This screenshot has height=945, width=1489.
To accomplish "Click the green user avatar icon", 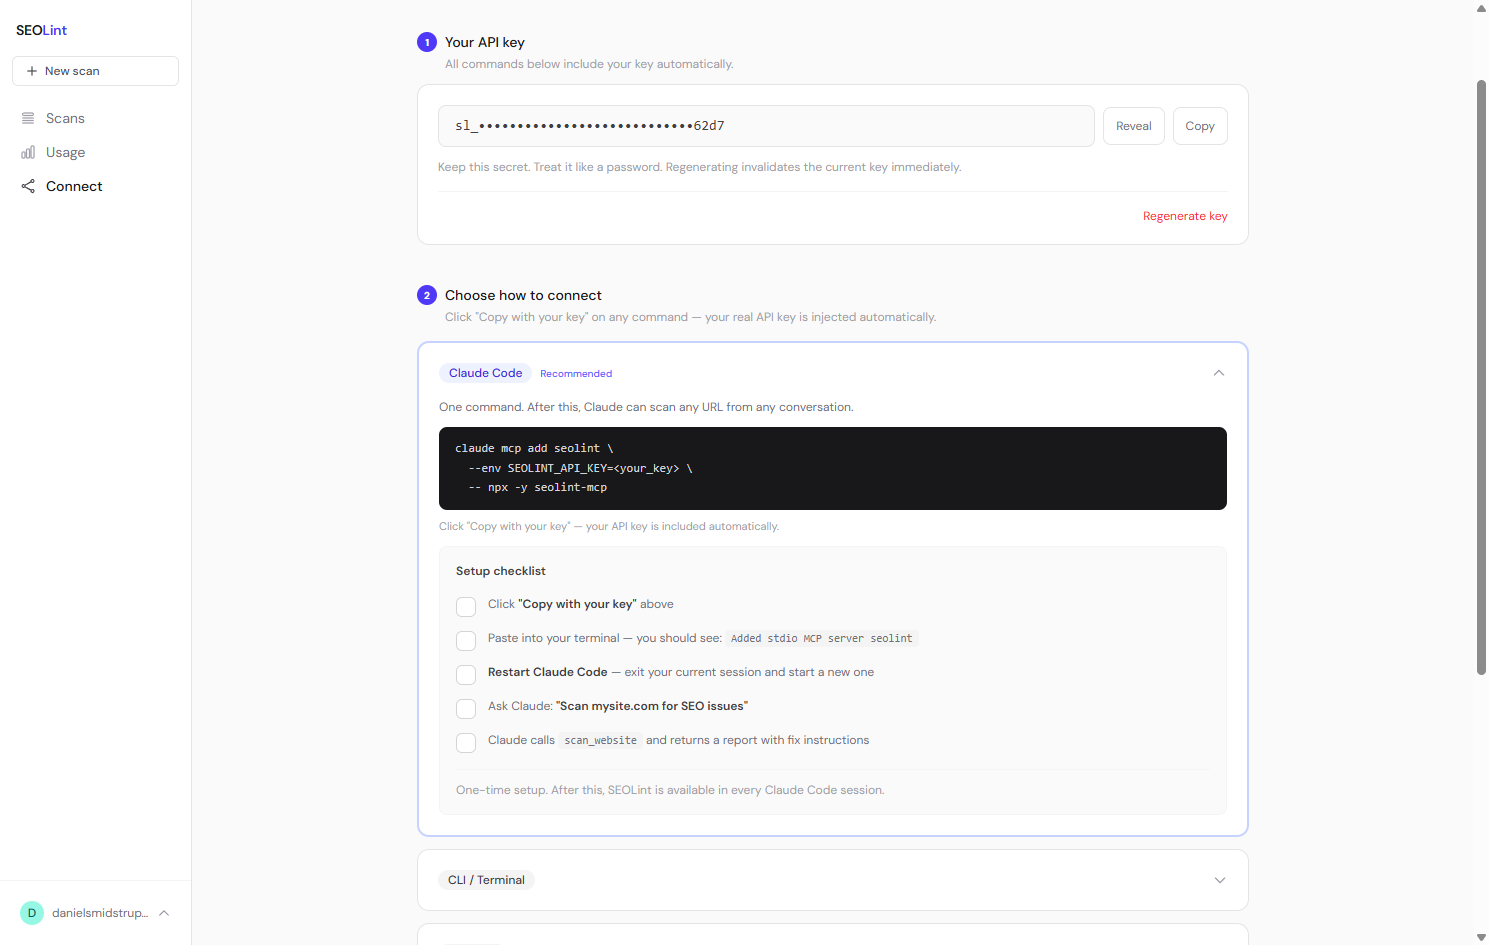I will [32, 913].
